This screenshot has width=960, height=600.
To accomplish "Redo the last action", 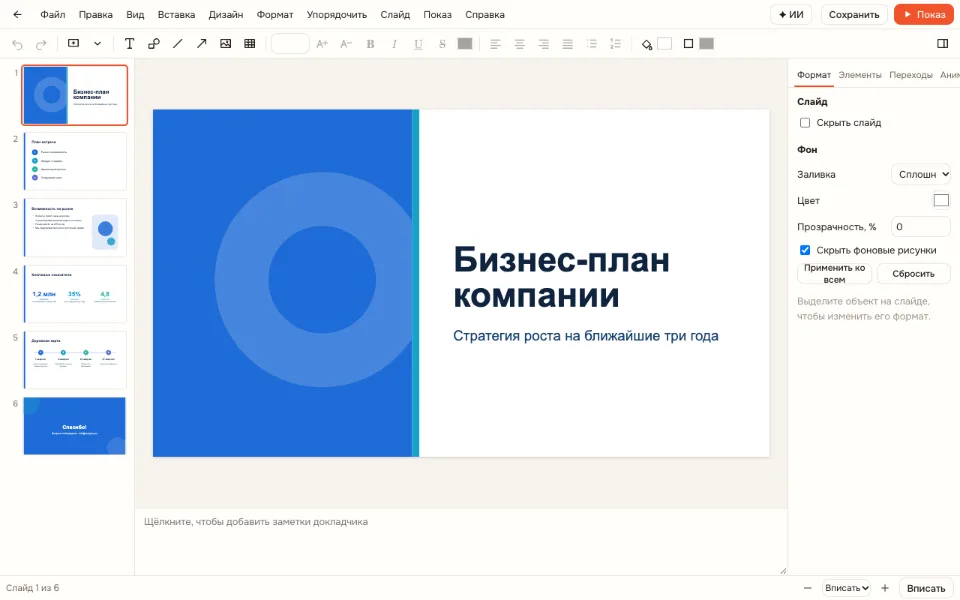I will [x=41, y=44].
